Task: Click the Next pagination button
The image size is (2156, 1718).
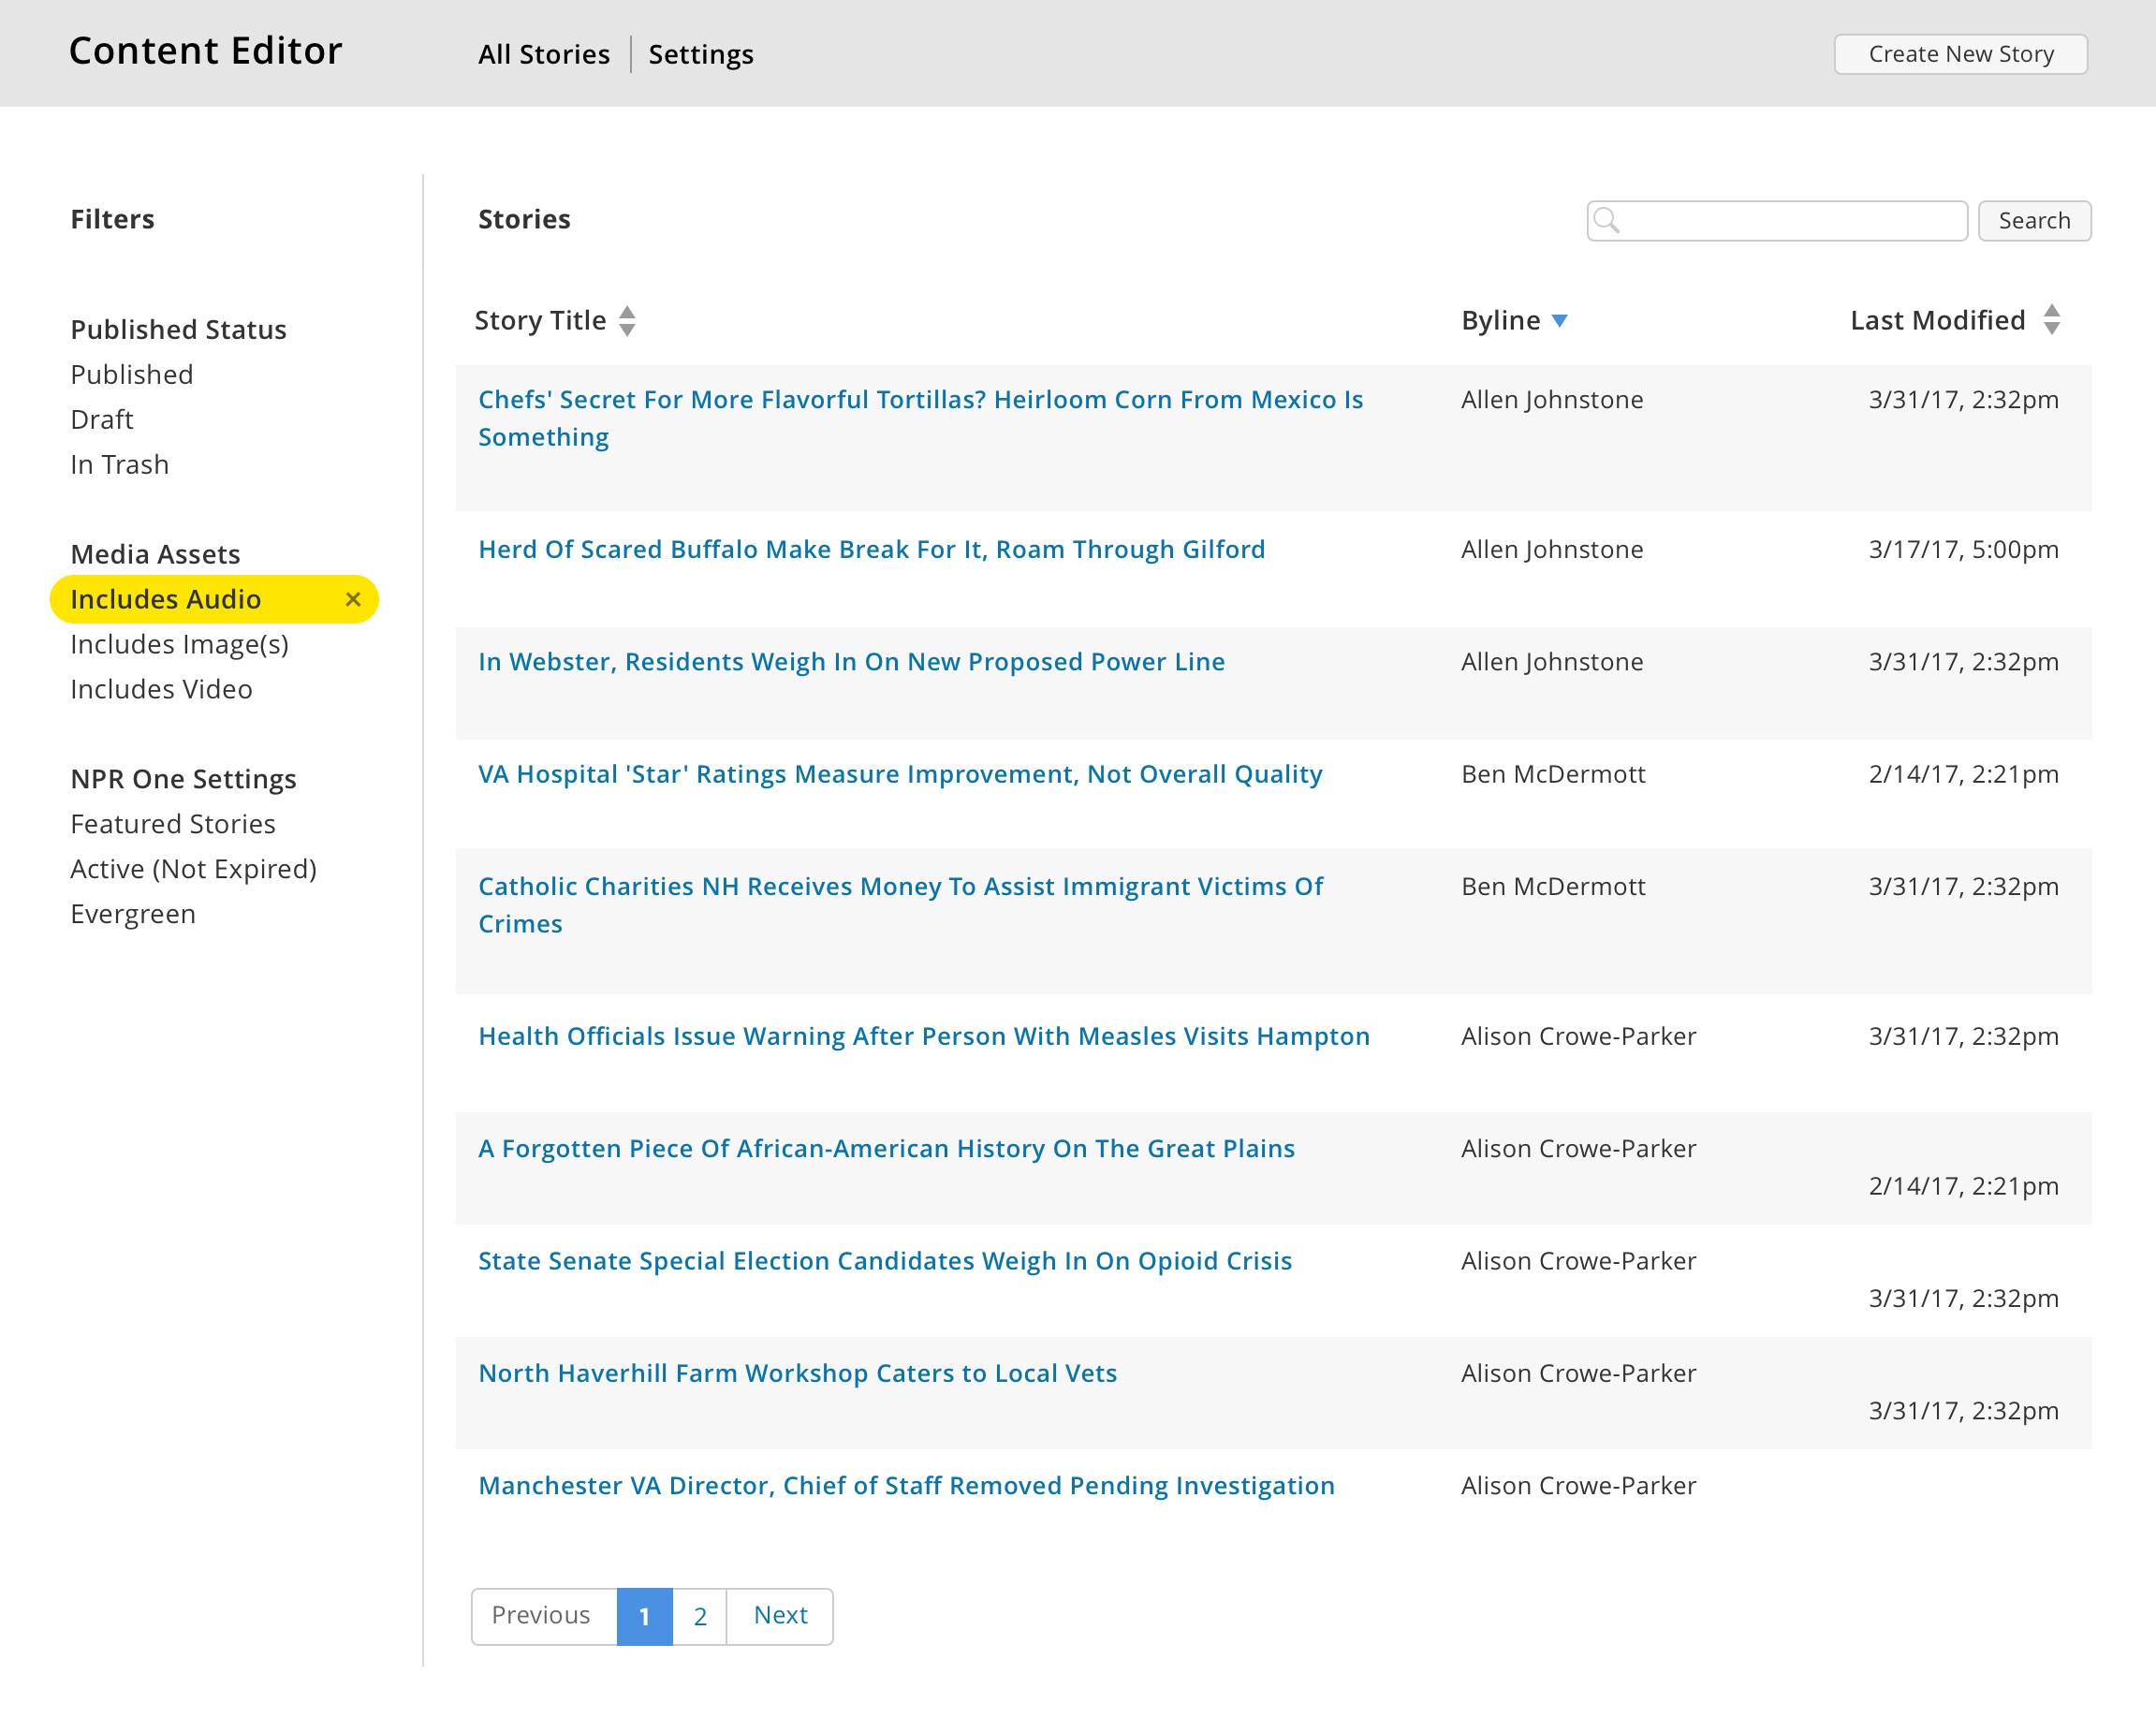Action: pos(780,1615)
